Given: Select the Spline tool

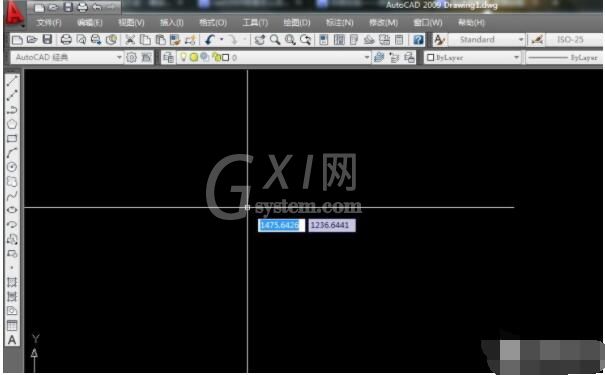Looking at the screenshot, I should coord(12,196).
